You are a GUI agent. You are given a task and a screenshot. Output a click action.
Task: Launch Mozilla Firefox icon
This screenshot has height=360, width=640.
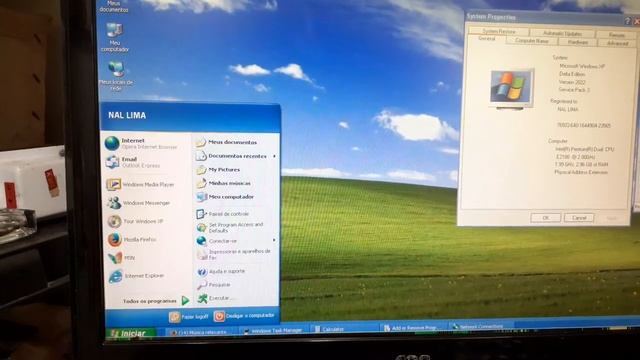[115, 240]
